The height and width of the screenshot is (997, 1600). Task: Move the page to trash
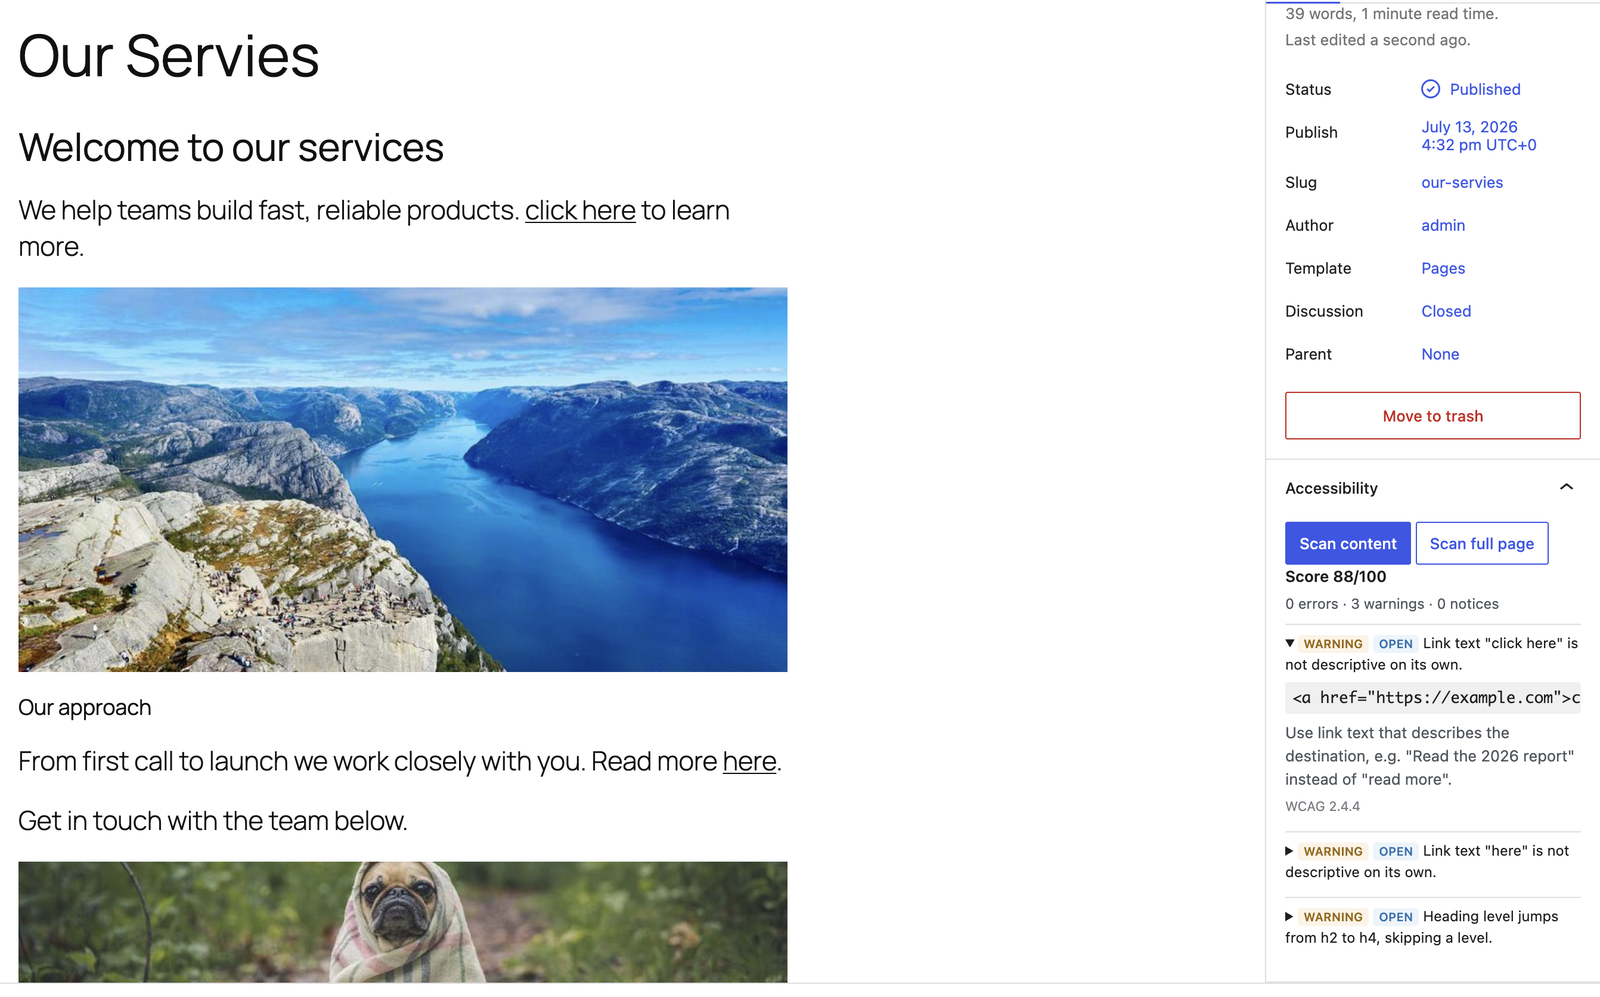click(x=1432, y=416)
